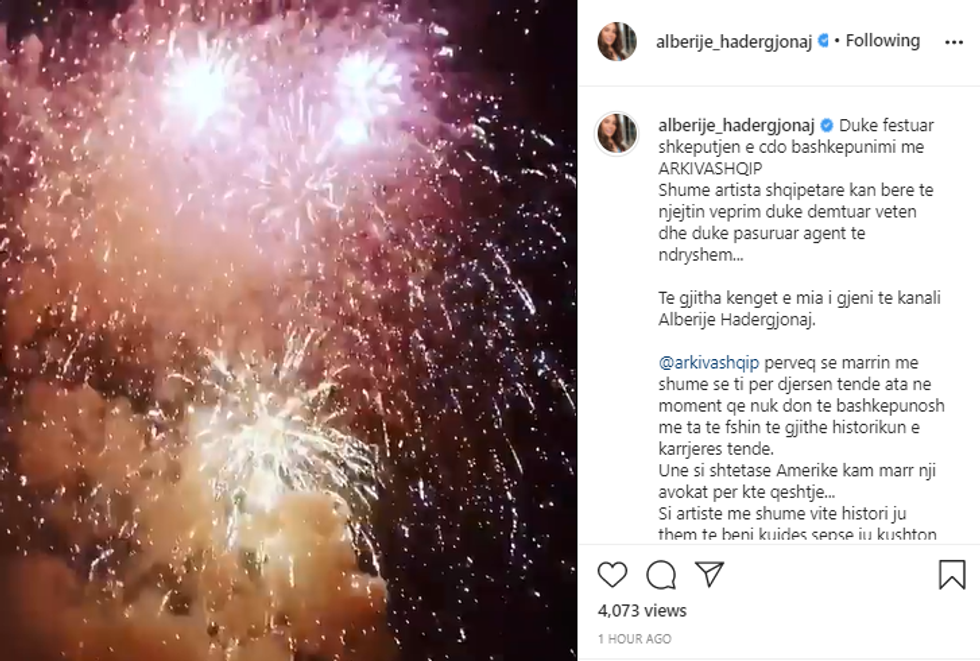Open alberije_hadergjonaj username in the header

734,41
